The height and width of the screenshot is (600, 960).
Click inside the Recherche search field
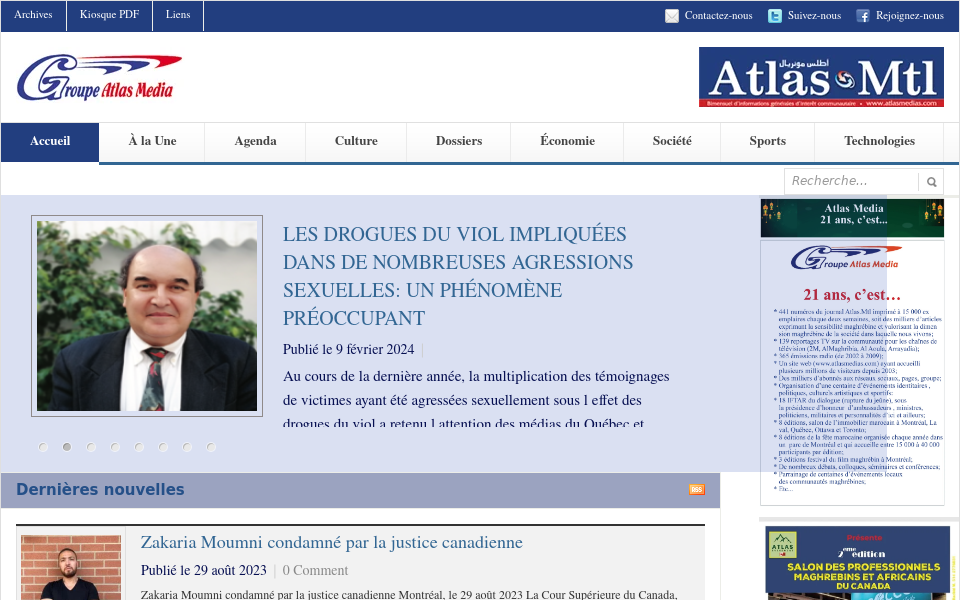(x=850, y=181)
